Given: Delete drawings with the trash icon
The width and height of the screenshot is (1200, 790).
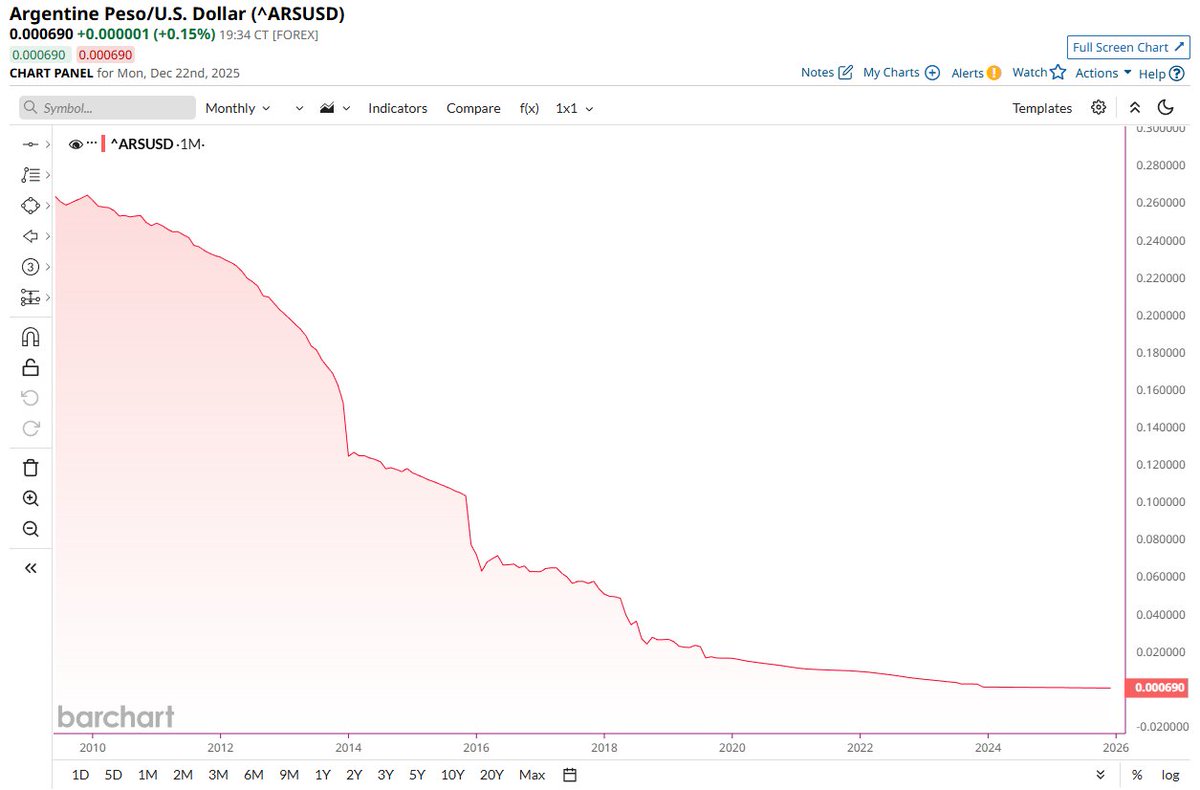Looking at the screenshot, I should click(30, 468).
